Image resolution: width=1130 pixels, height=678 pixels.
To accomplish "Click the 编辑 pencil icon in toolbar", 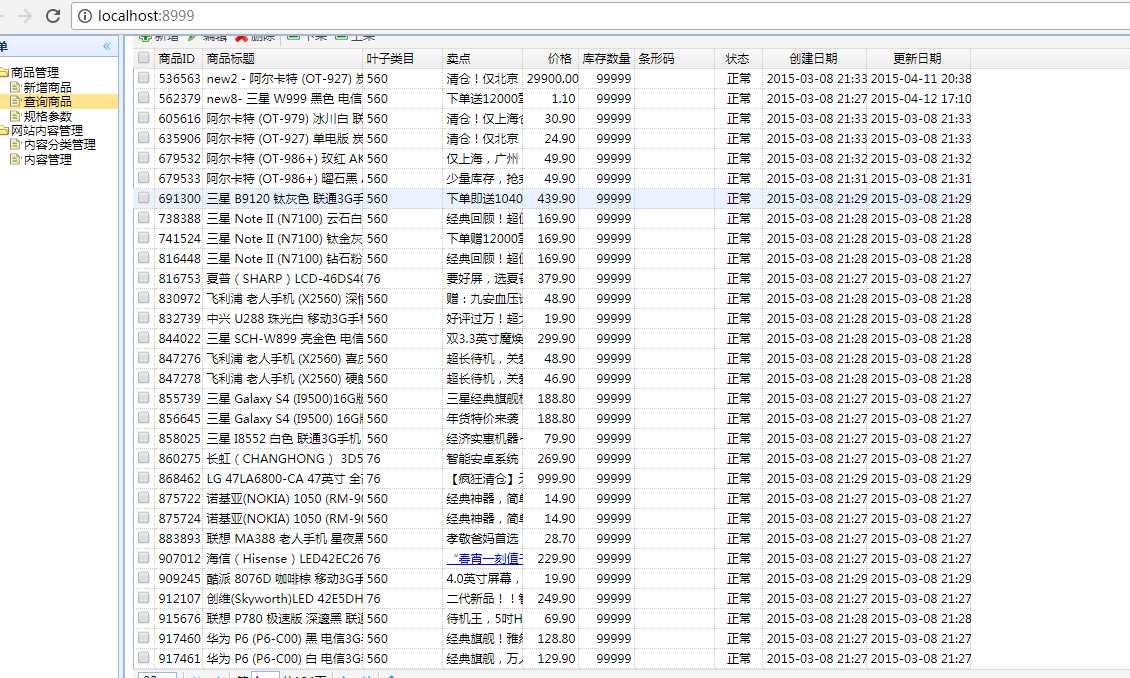I will [x=192, y=36].
